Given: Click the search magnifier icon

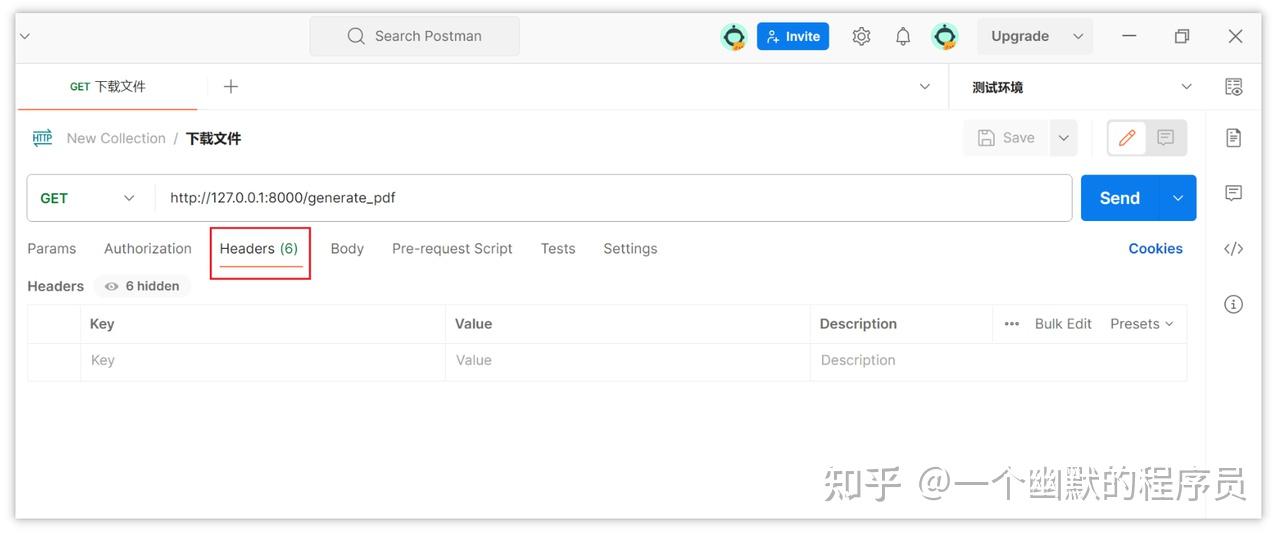Looking at the screenshot, I should click(x=356, y=36).
